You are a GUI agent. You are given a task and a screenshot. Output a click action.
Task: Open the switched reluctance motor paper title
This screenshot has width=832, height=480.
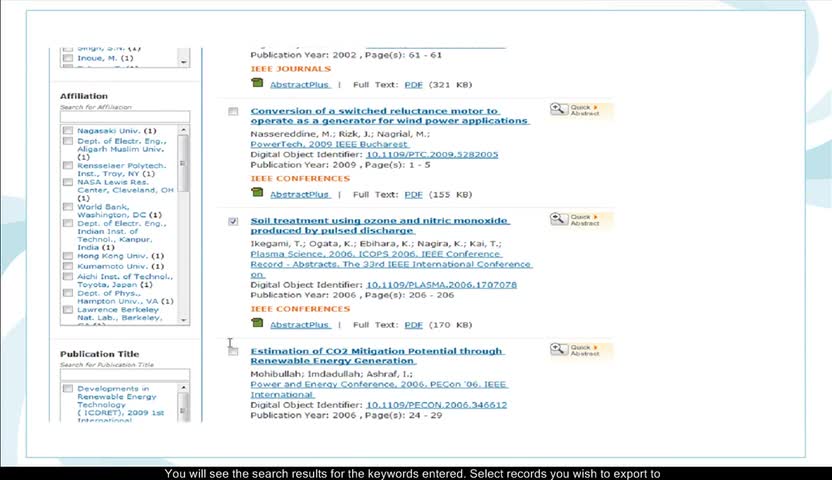[x=389, y=116]
